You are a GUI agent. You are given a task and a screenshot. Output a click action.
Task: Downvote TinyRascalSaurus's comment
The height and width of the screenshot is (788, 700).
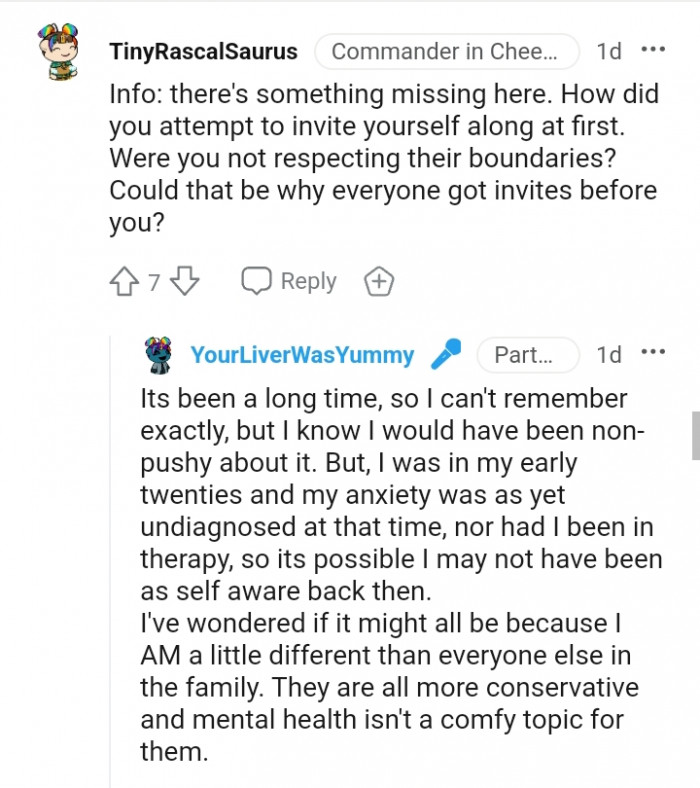pos(185,282)
